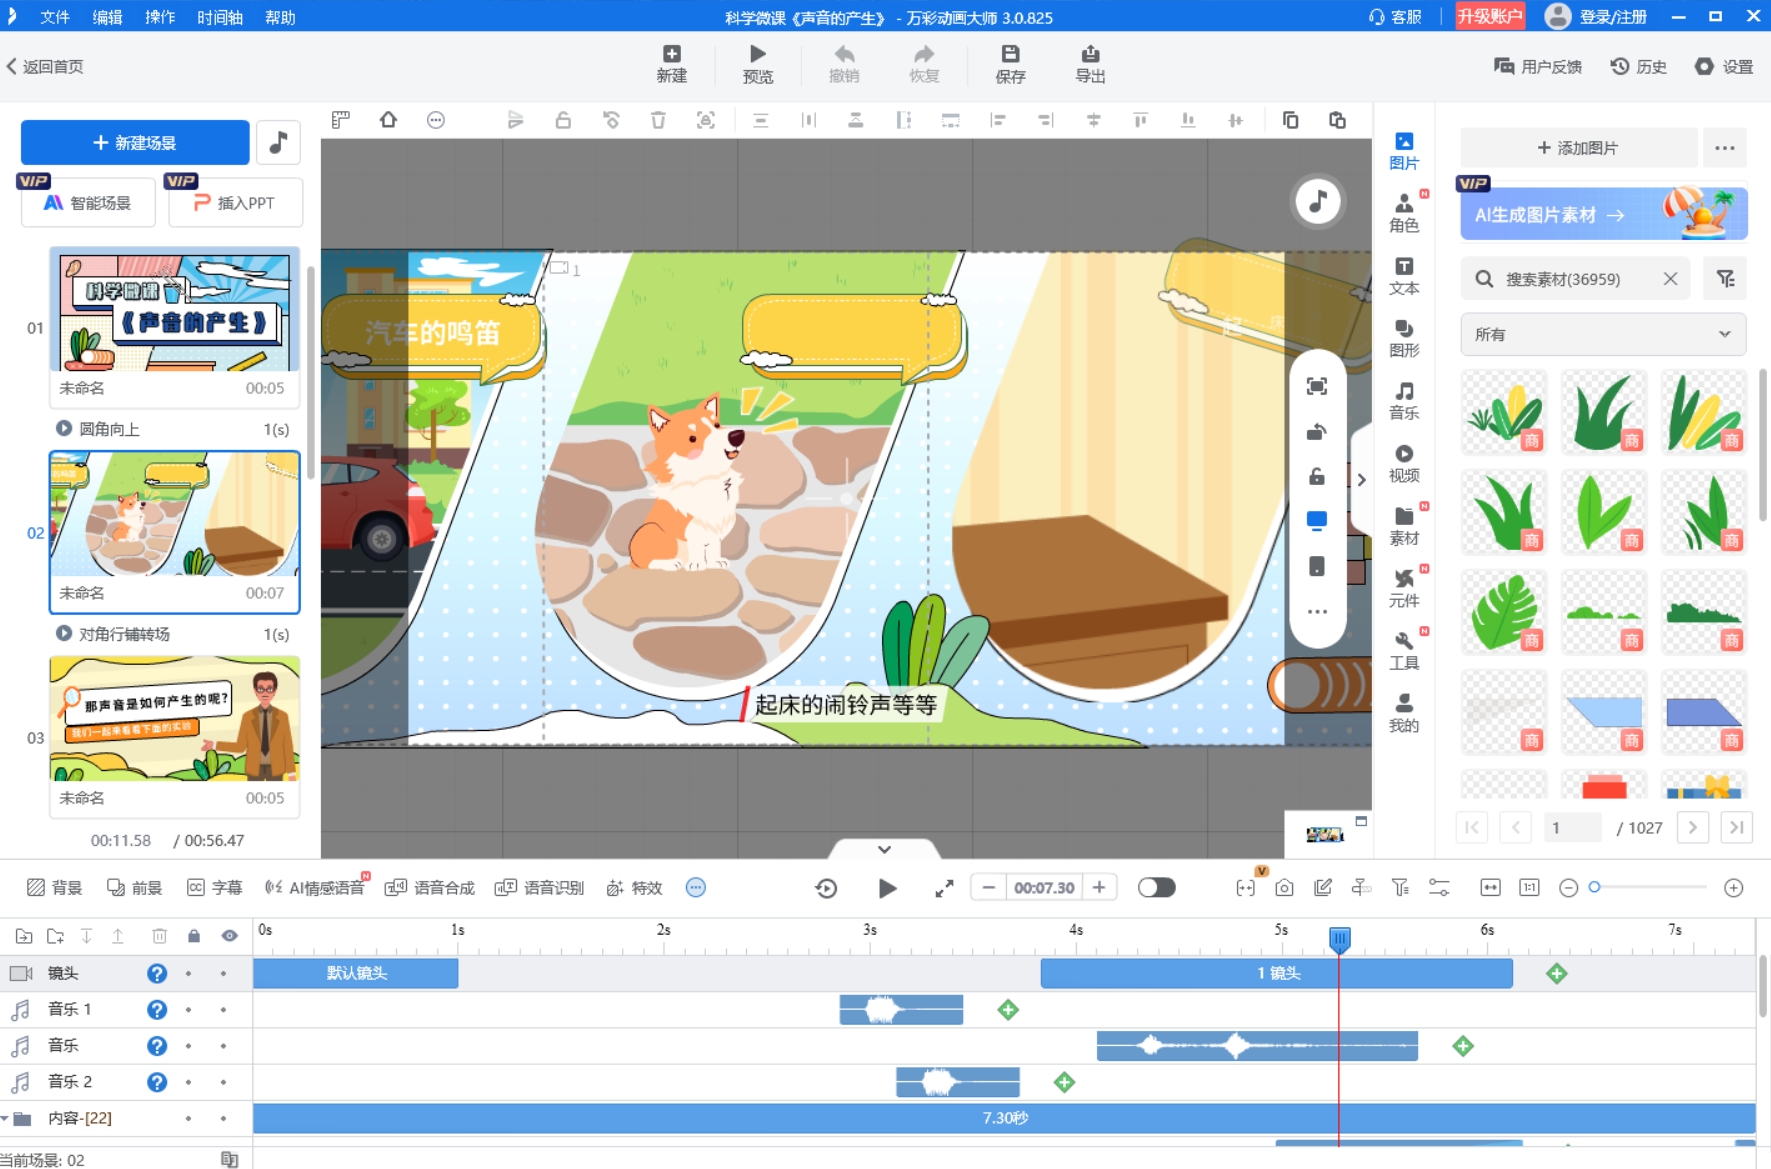1771x1169 pixels.
Task: Open the 时间轴 menu
Action: click(219, 17)
